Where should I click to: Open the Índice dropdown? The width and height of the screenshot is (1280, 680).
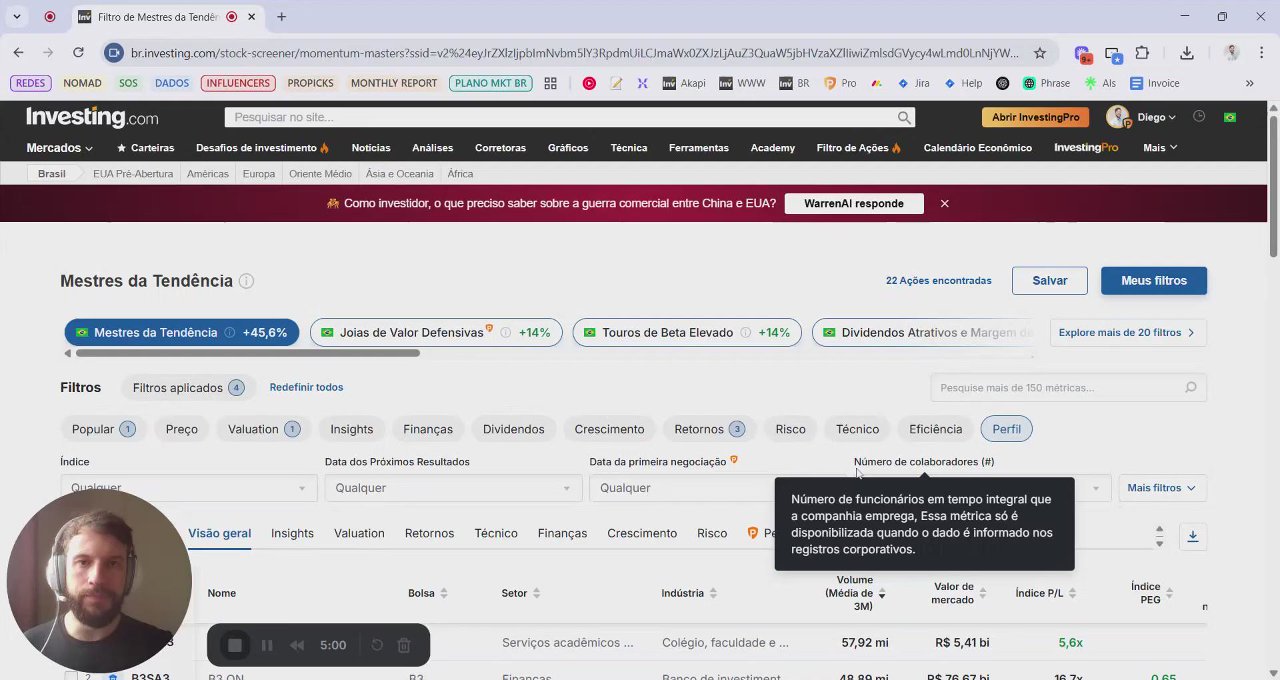pyautogui.click(x=187, y=488)
